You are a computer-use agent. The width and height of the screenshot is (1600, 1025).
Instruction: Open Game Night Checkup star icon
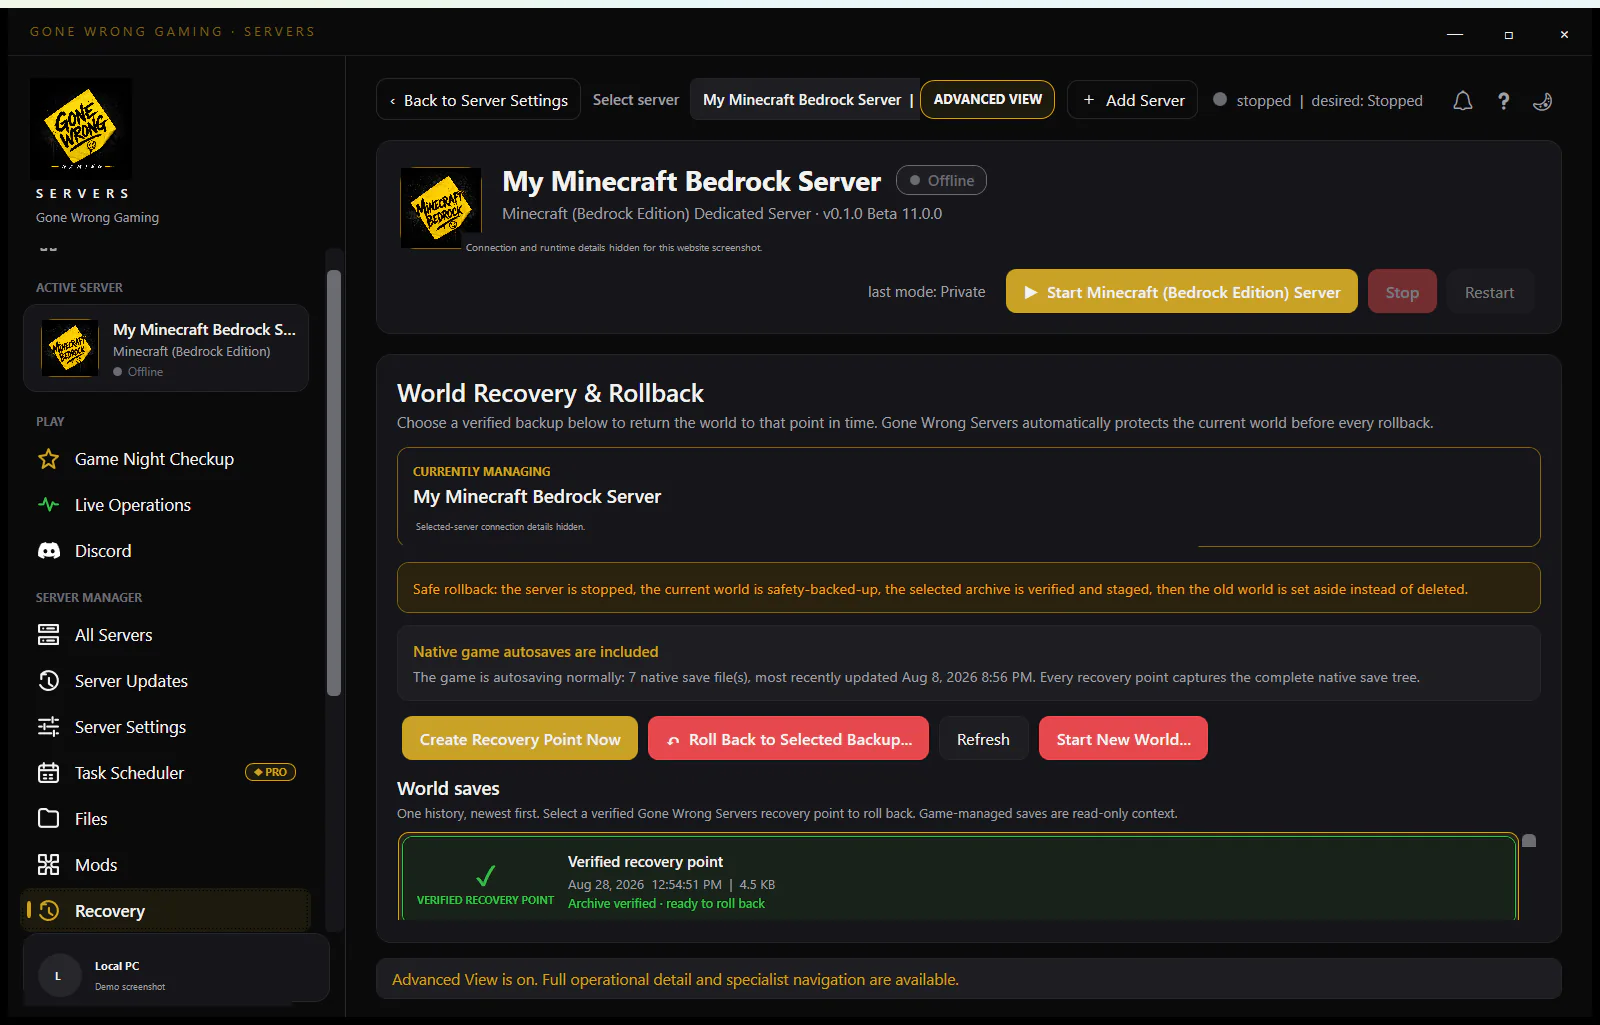(x=48, y=459)
